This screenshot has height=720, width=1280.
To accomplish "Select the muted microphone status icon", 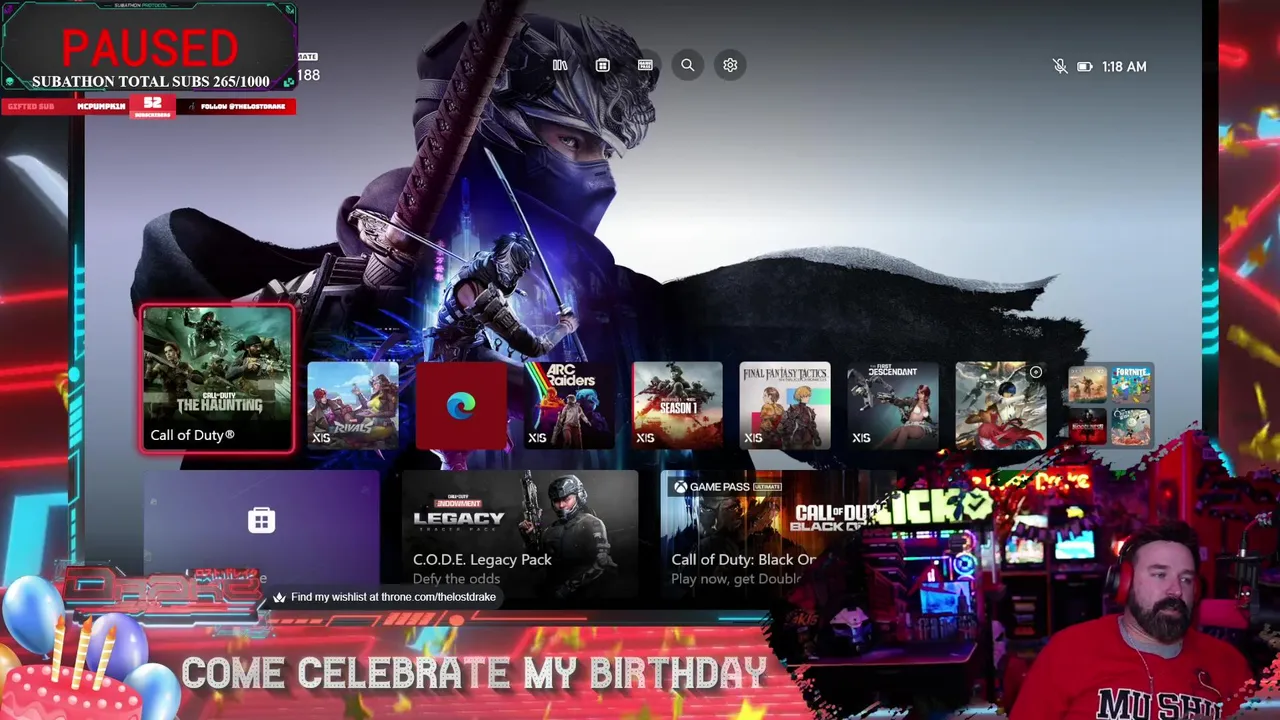I will click(x=1060, y=66).
